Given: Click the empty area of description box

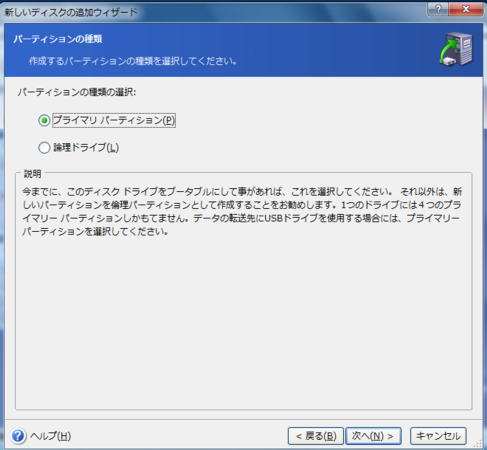Looking at the screenshot, I should point(243,320).
